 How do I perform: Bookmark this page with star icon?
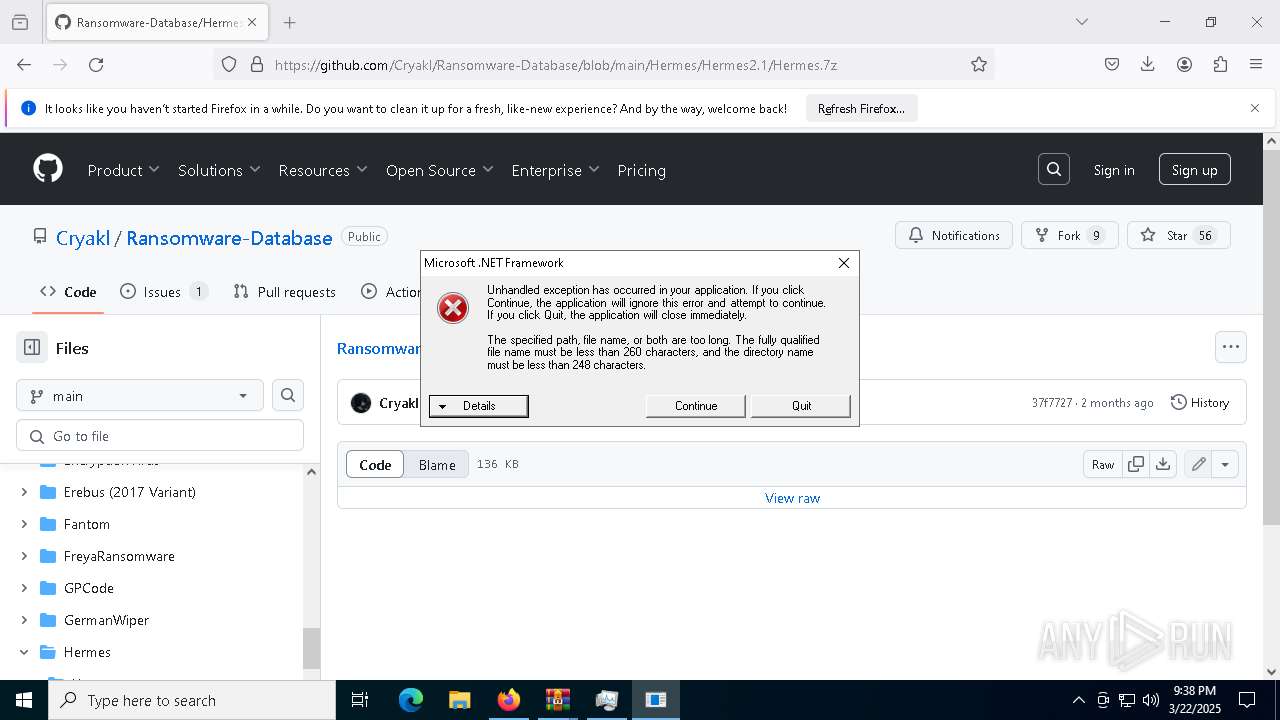coord(979,64)
